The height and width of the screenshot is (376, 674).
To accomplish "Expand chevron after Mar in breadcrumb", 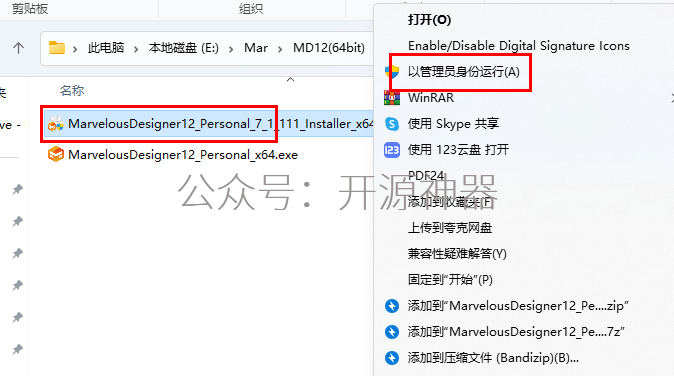I will (x=280, y=49).
